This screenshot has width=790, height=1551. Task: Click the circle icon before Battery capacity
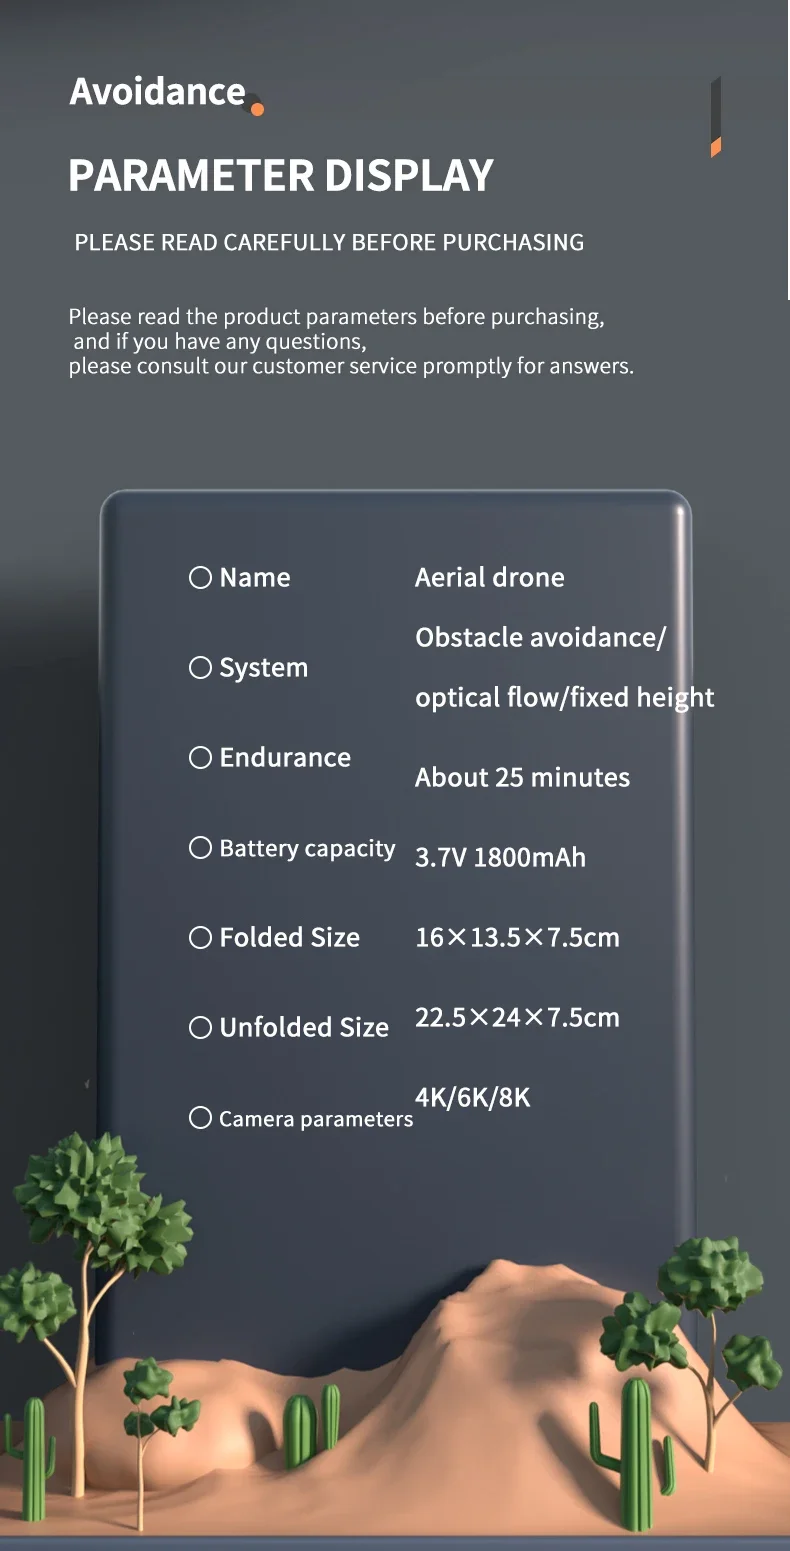click(x=200, y=848)
